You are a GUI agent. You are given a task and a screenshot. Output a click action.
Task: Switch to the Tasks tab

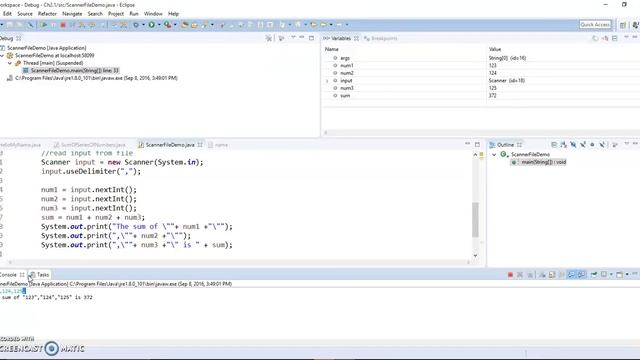(x=39, y=275)
